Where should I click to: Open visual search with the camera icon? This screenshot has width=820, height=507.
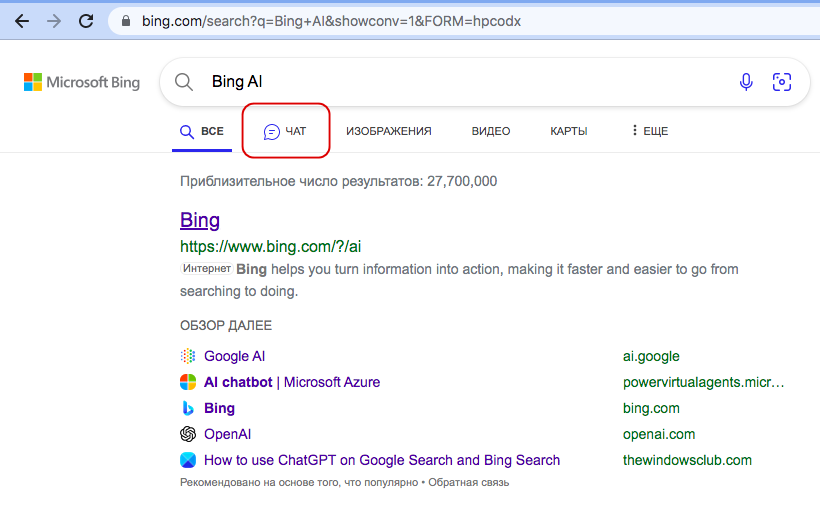pyautogui.click(x=782, y=82)
